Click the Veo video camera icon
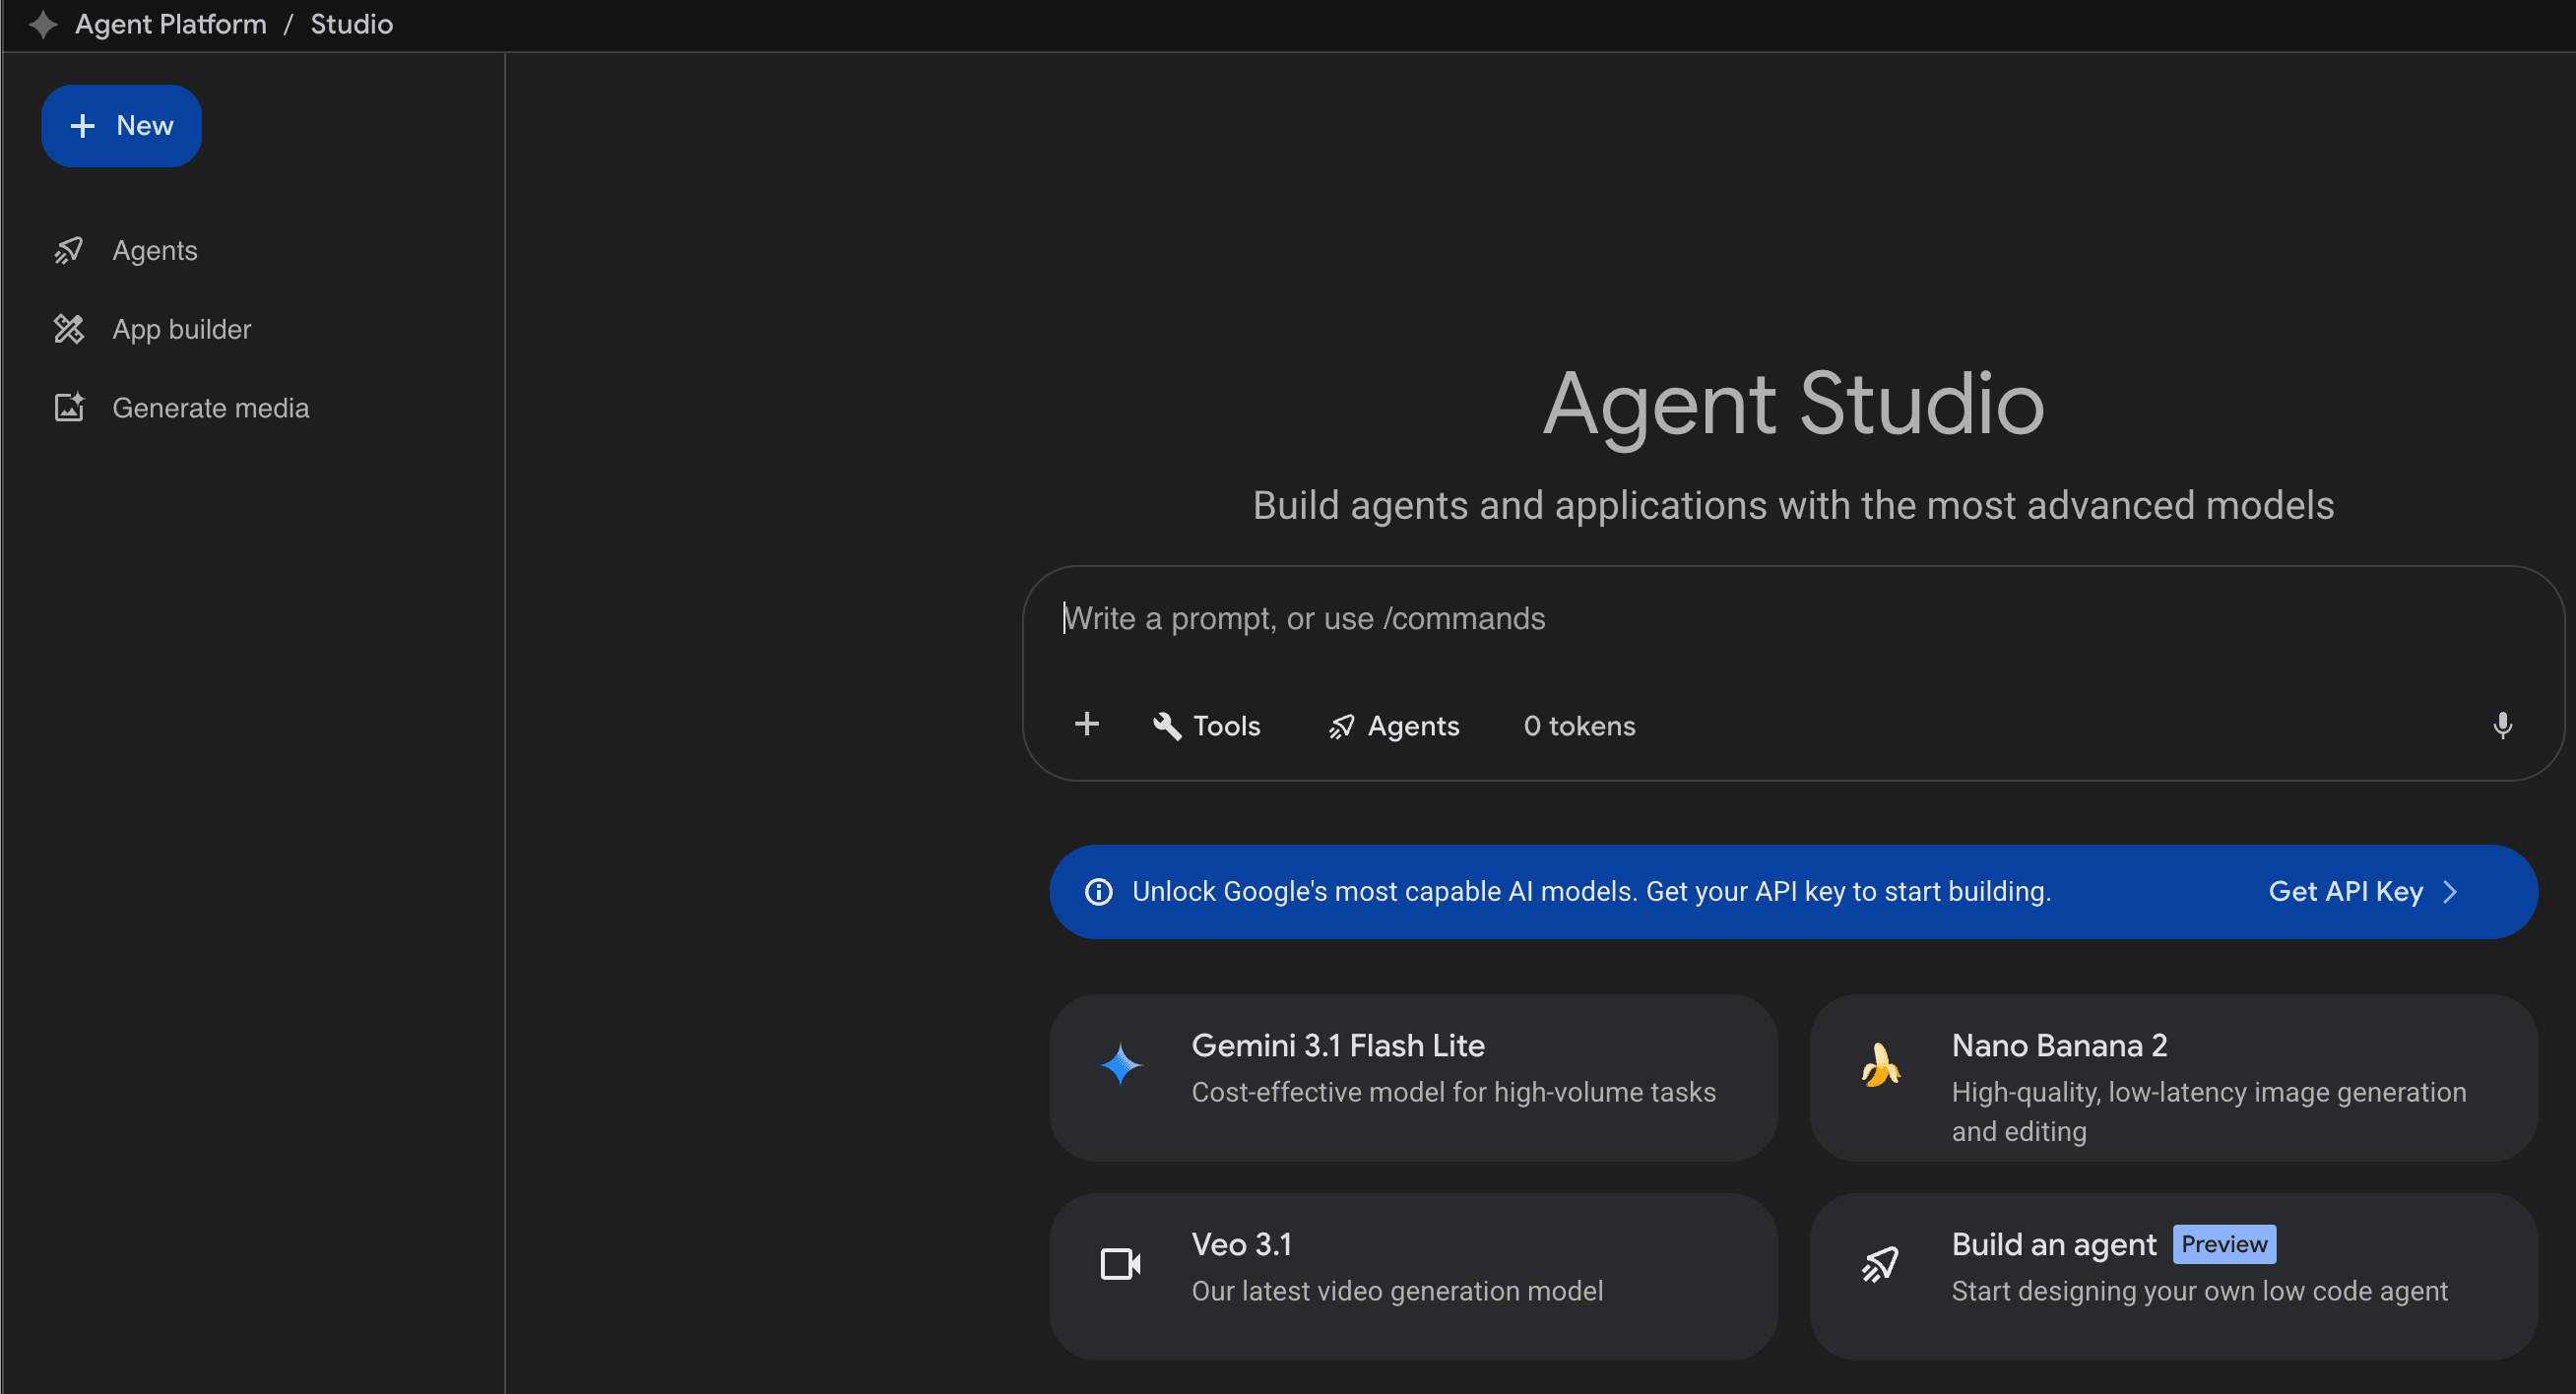 1120,1264
